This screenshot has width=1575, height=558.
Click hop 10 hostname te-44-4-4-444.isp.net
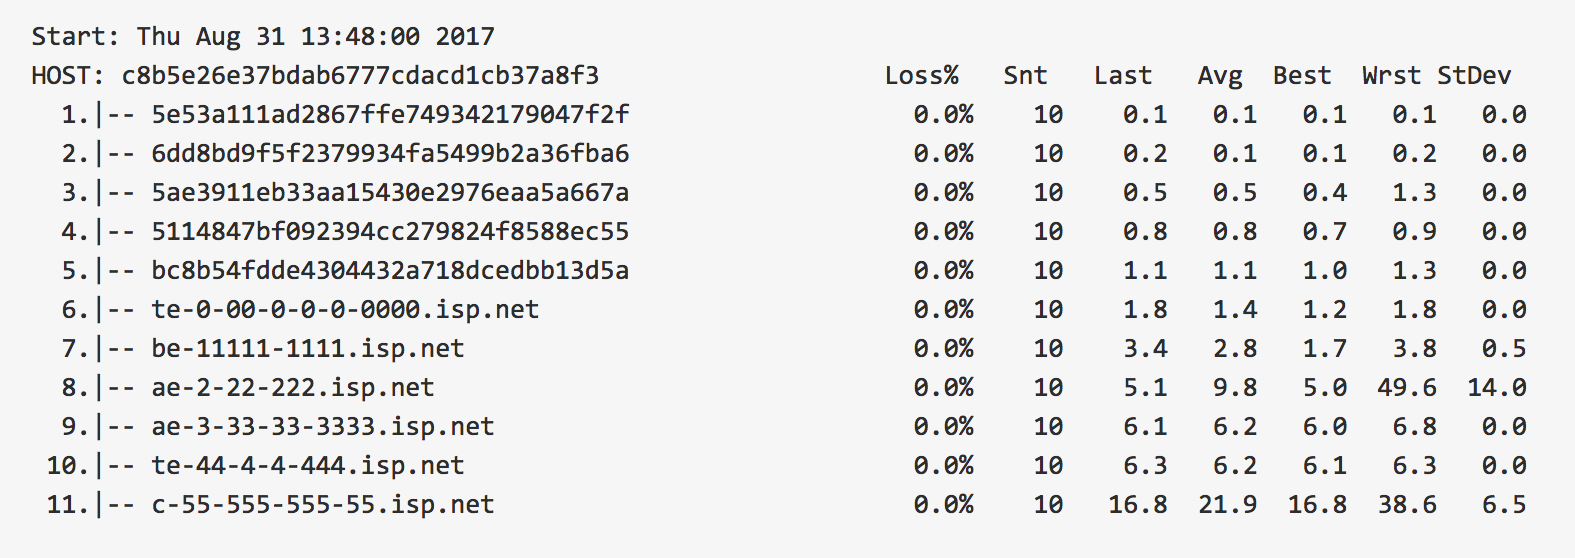pyautogui.click(x=308, y=466)
